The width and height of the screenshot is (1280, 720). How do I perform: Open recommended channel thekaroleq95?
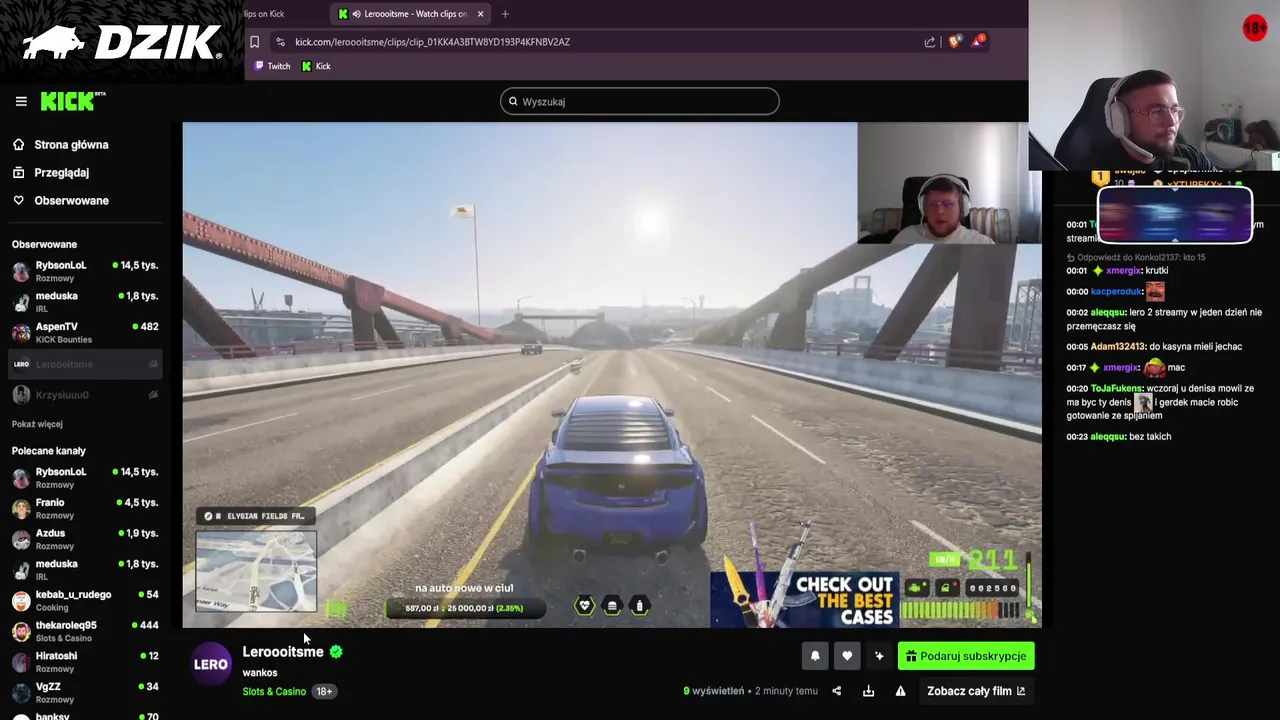click(85, 631)
